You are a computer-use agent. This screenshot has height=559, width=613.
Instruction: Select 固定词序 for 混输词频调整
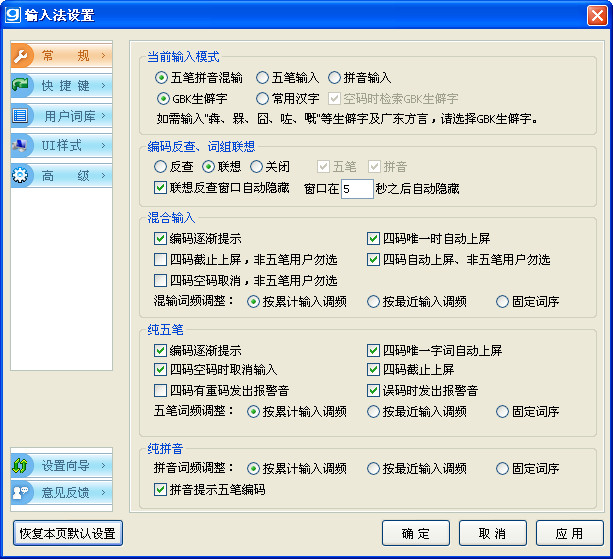(527, 301)
